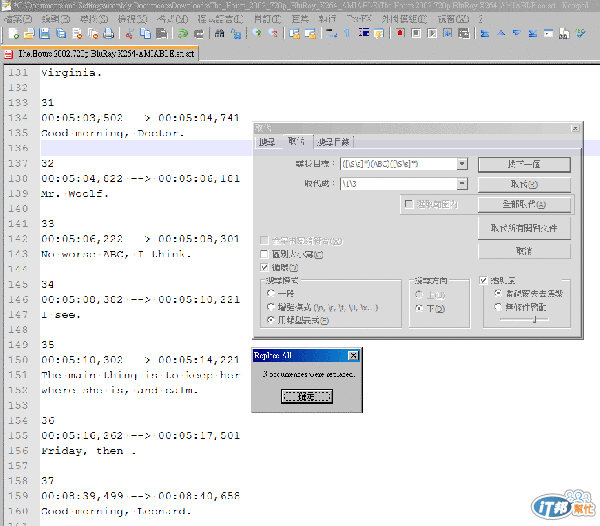Viewport: 600px width, 526px height.
Task: Click the Print toolbar icon
Action: click(x=109, y=34)
